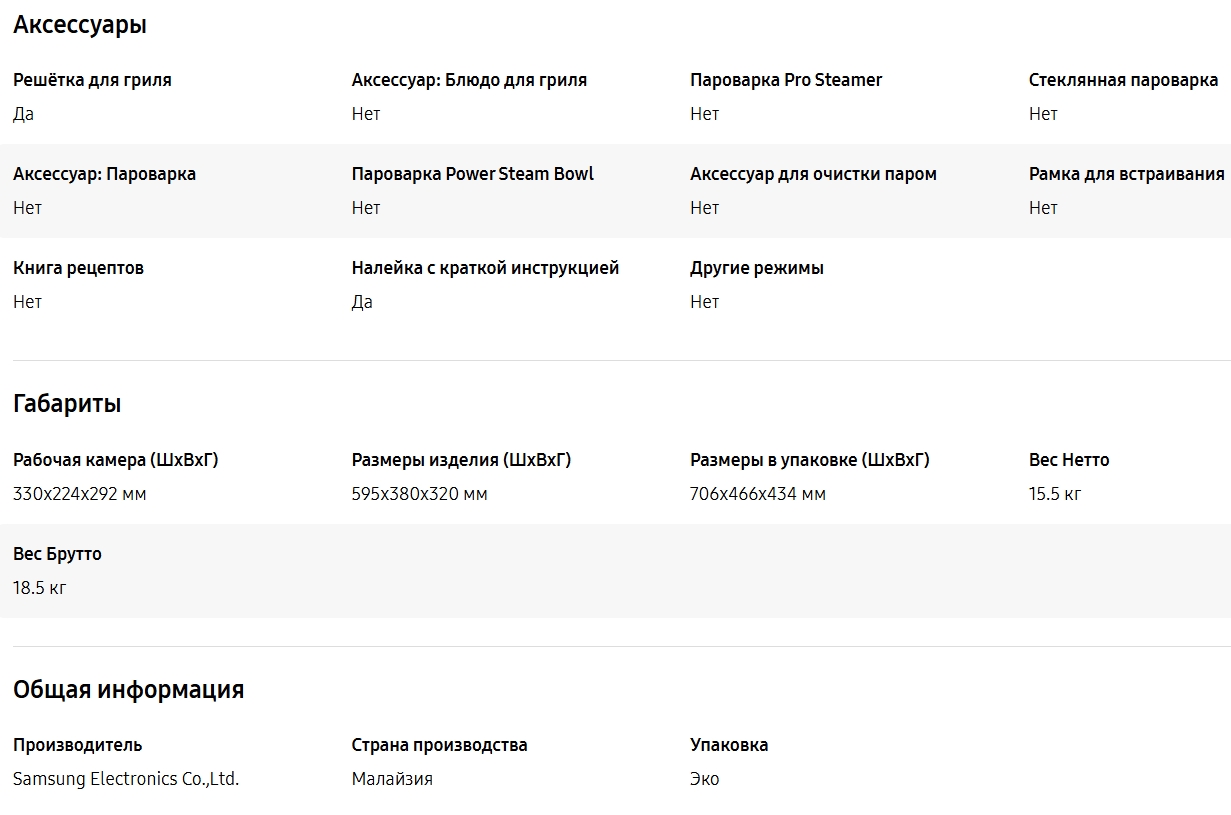Click the 15.5 кг net weight value

1055,494
